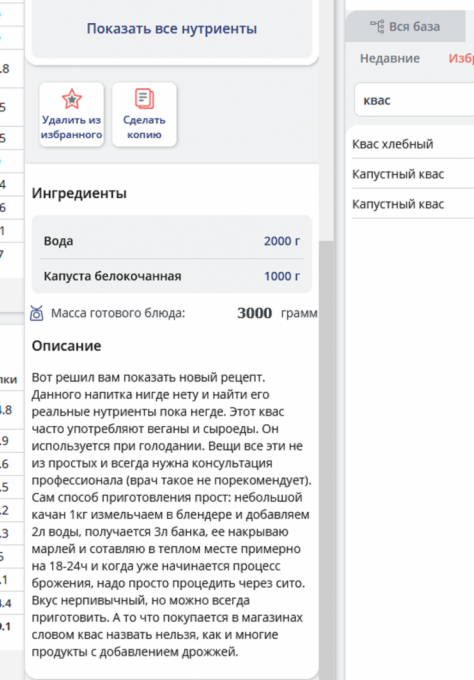Click the 'Описание' heading

point(66,346)
